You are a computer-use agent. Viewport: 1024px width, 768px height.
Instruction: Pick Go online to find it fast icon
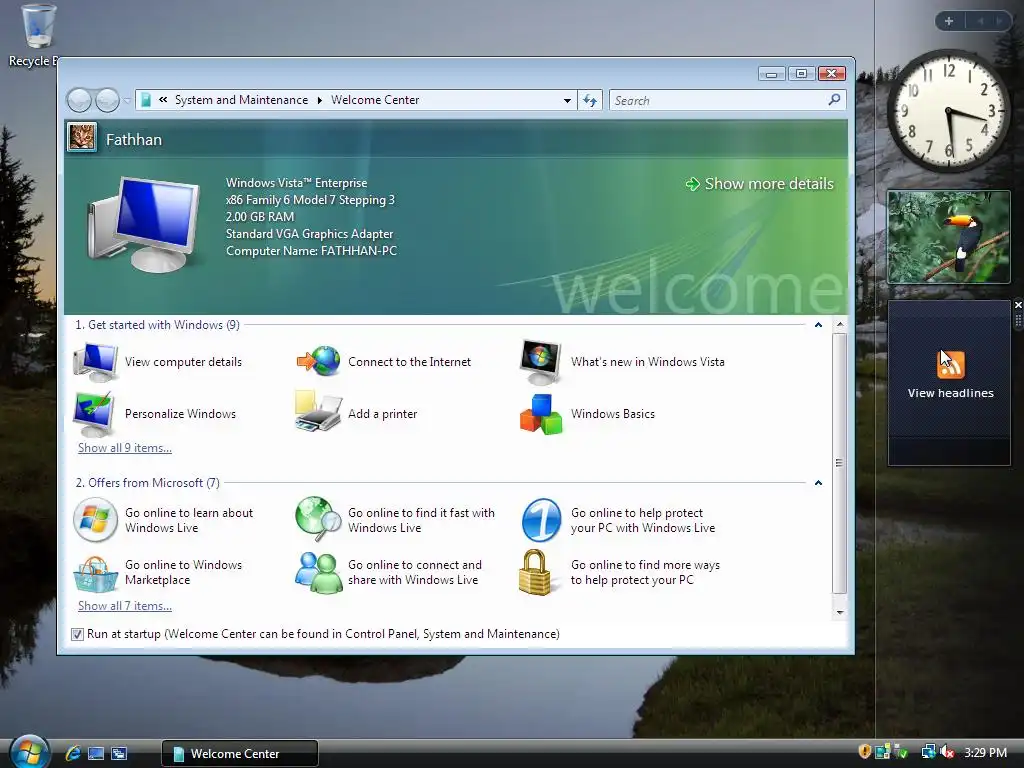tap(319, 519)
